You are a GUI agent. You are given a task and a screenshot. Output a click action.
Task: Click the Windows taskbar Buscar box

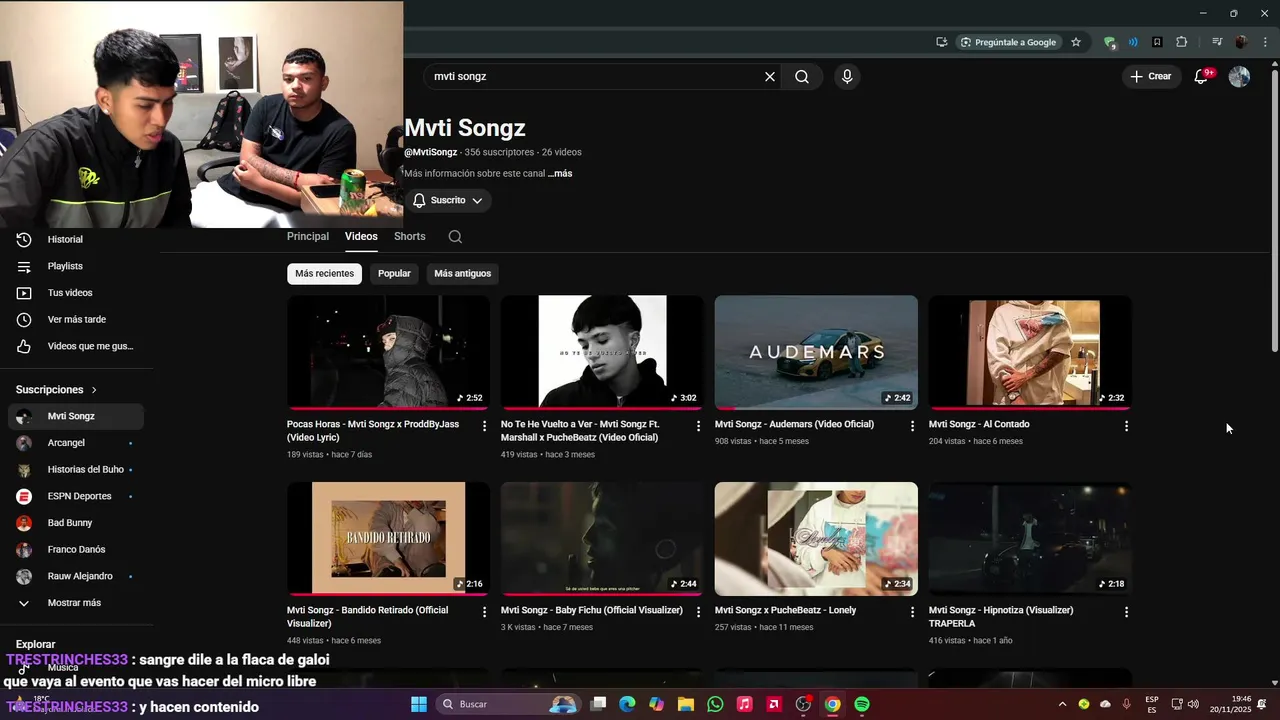pyautogui.click(x=510, y=704)
